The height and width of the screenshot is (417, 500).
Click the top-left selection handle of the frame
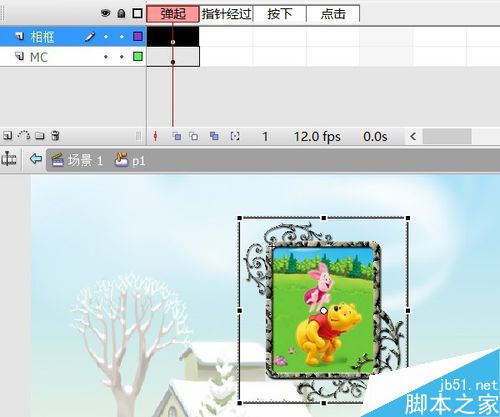point(239,218)
